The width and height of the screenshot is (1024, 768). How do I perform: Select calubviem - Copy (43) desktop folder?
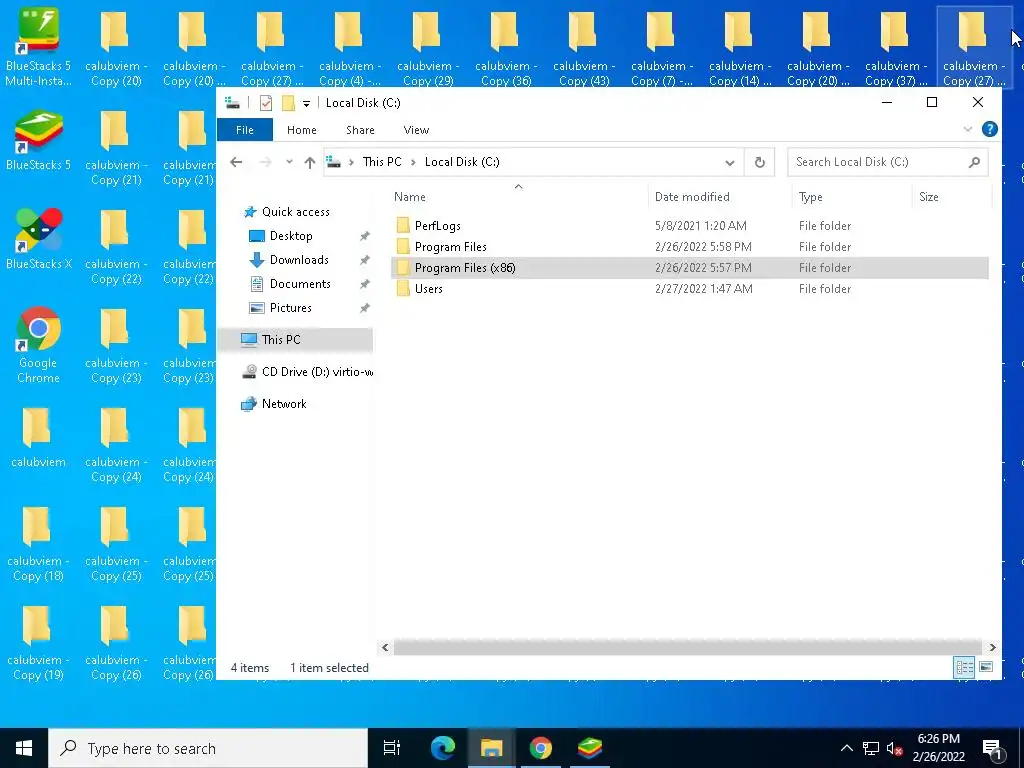point(584,46)
